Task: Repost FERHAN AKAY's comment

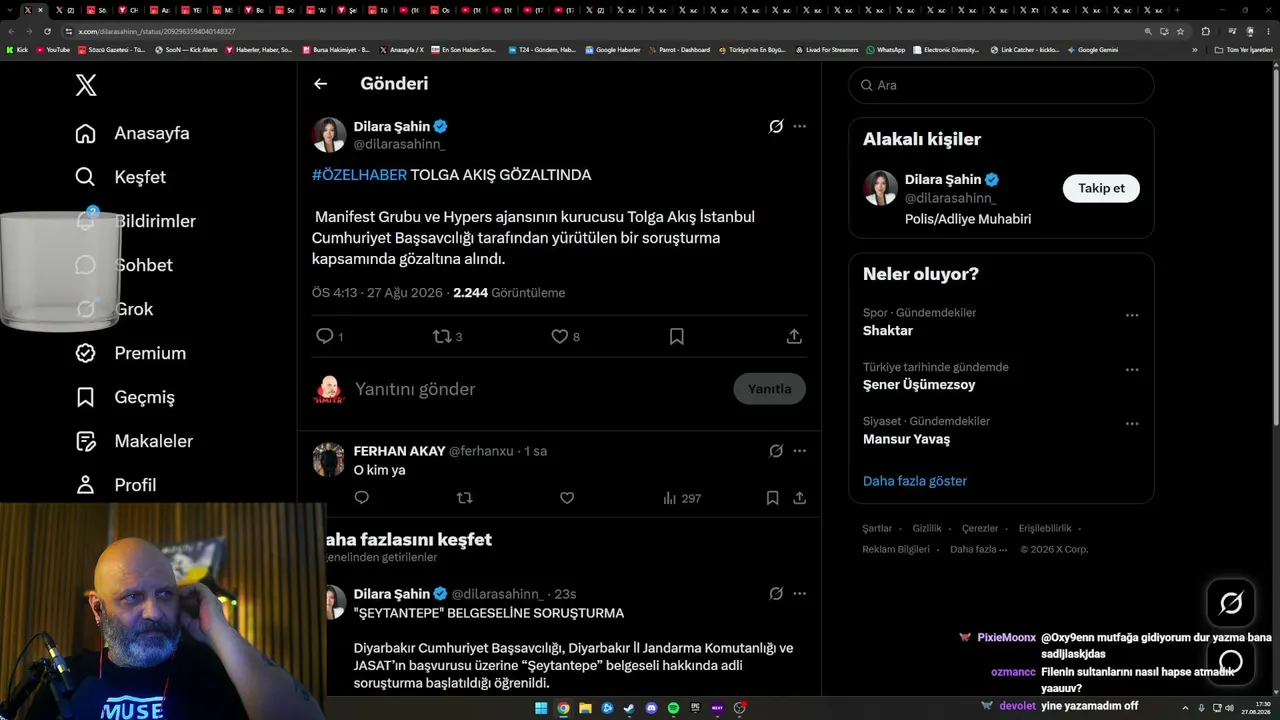Action: (x=464, y=497)
